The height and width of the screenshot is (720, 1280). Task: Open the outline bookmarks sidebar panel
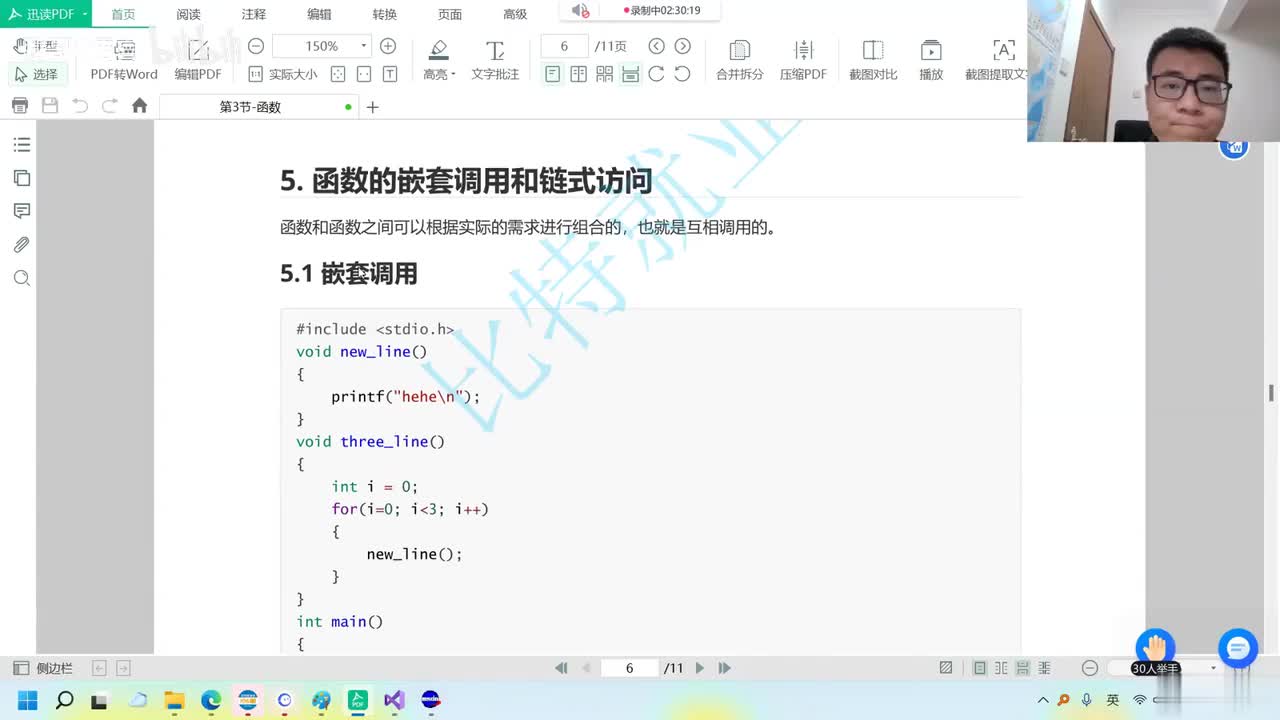(x=22, y=145)
